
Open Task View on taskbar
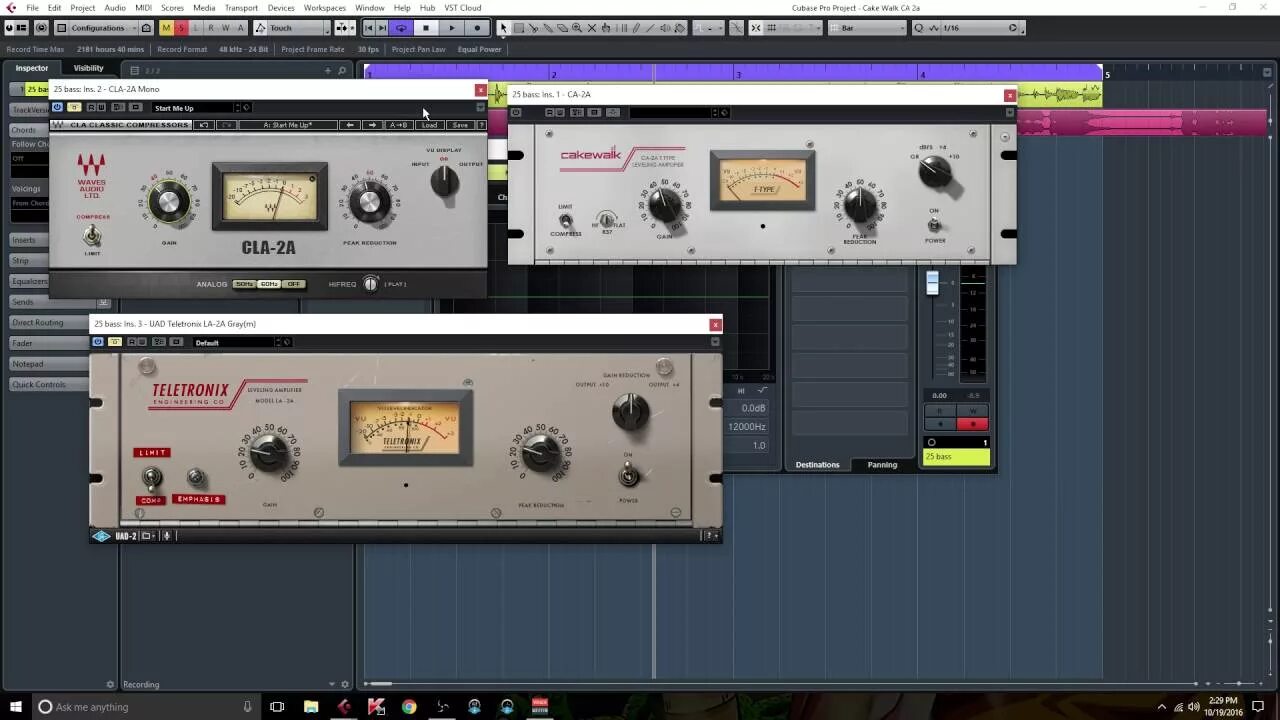[x=277, y=707]
